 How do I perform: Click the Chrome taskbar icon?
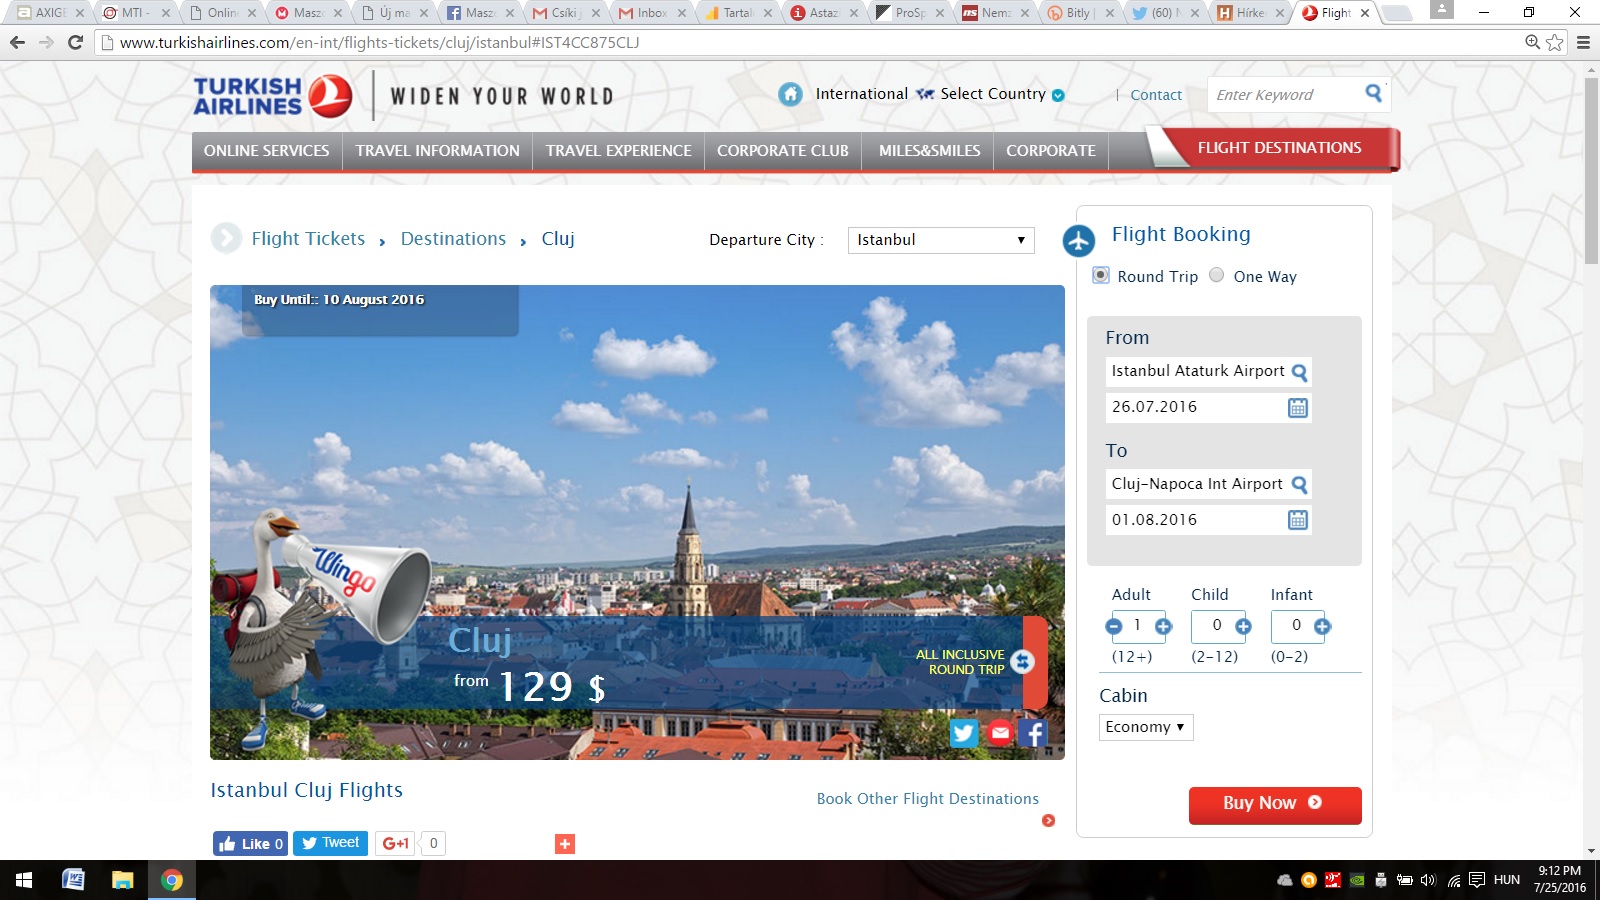pos(172,880)
